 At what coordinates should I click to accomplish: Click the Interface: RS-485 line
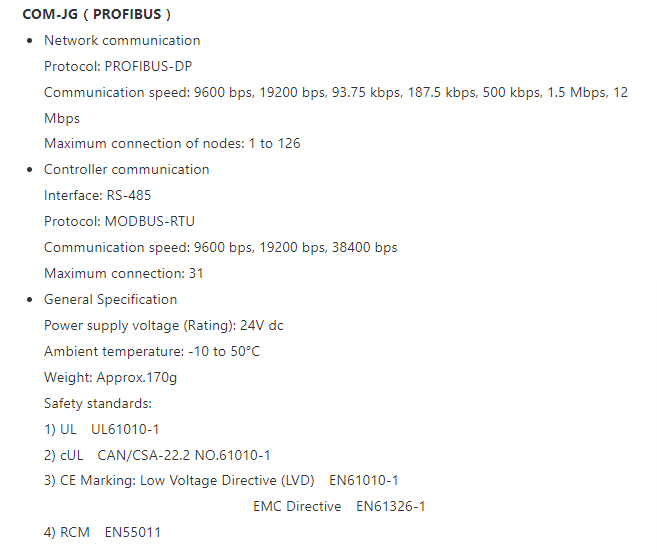[x=98, y=195]
